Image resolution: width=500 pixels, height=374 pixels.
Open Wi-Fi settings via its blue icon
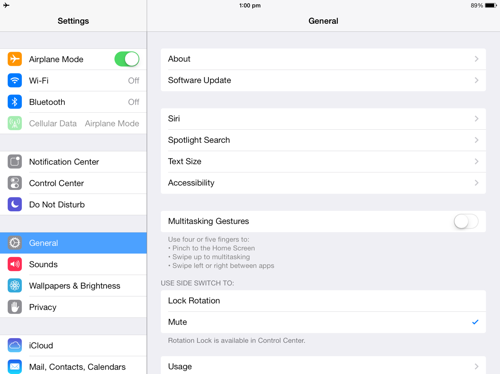coord(15,80)
